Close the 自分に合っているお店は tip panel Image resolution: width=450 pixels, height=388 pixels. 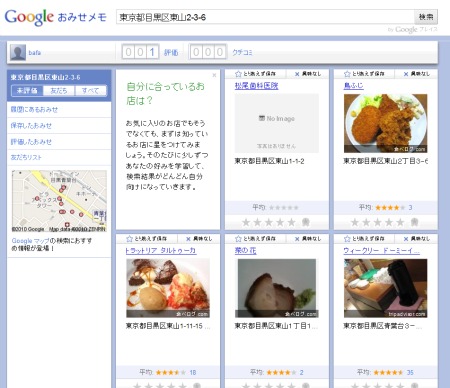click(214, 75)
